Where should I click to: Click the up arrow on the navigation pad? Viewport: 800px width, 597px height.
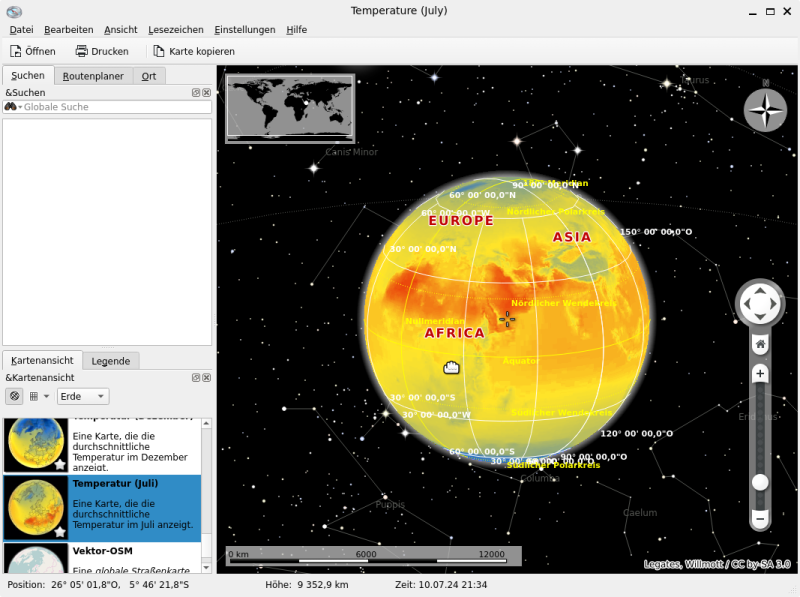click(760, 292)
